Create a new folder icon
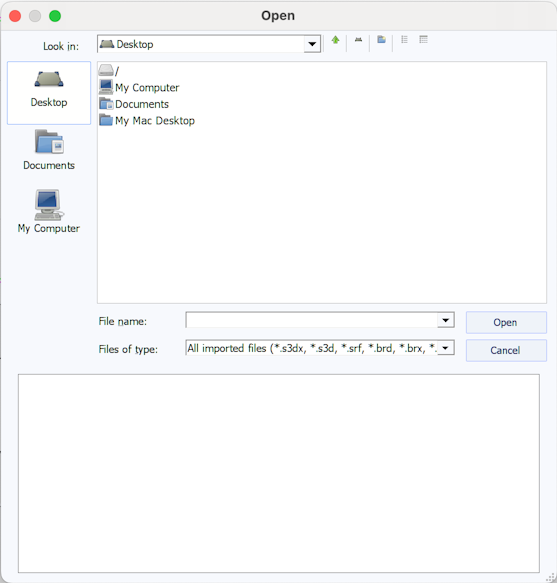Image resolution: width=557 pixels, height=583 pixels. (x=381, y=39)
